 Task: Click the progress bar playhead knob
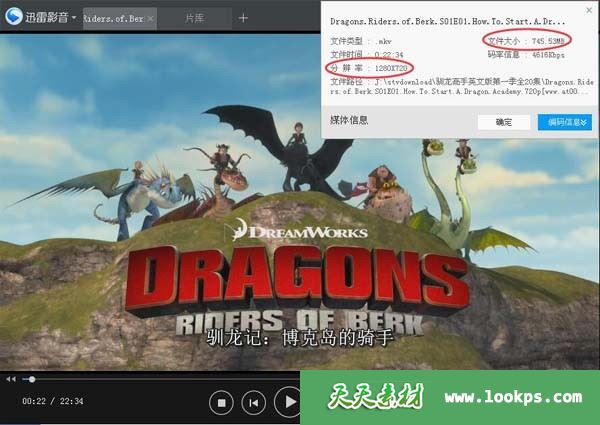pos(32,379)
